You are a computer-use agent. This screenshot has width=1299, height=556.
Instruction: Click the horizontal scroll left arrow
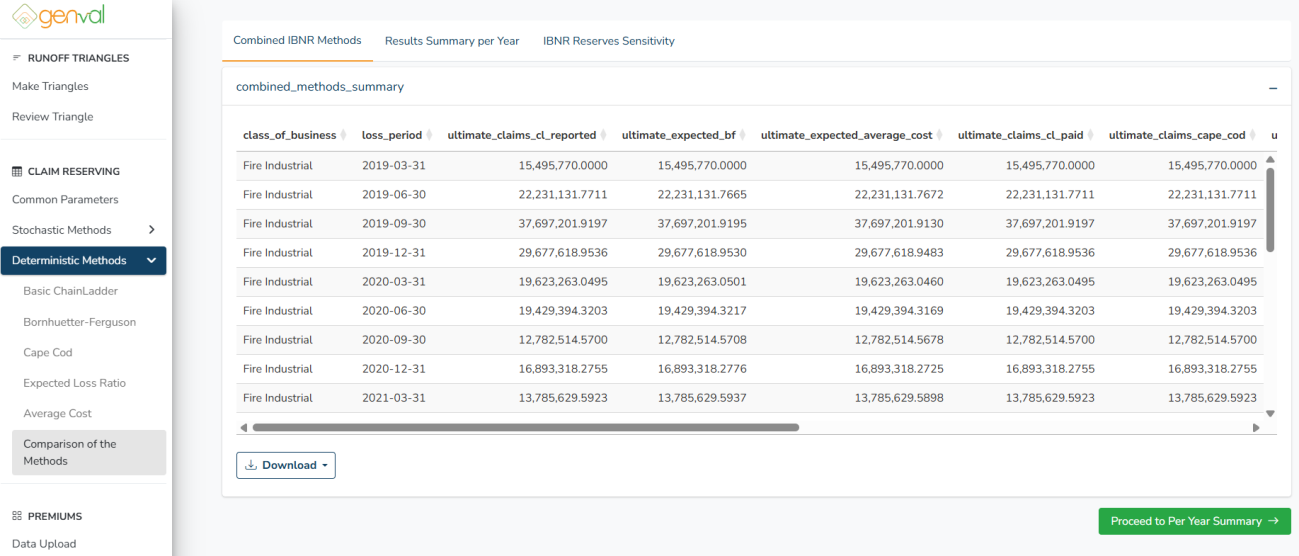coord(243,428)
